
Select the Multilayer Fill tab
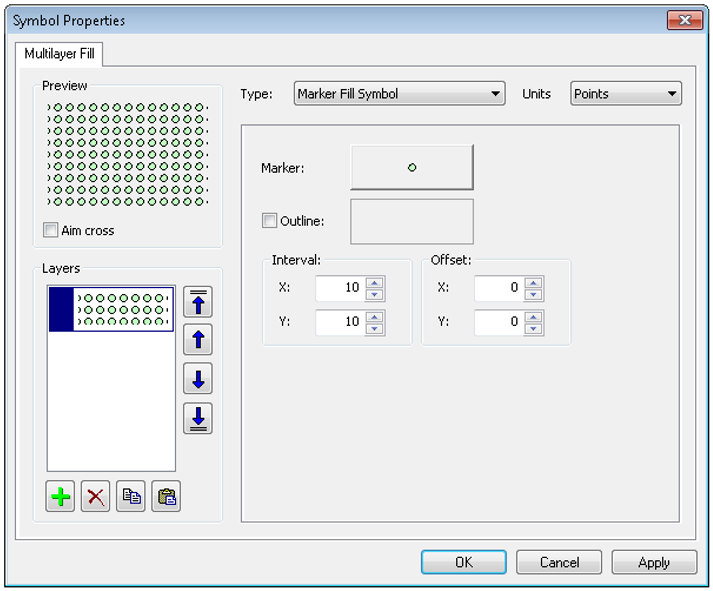(59, 54)
